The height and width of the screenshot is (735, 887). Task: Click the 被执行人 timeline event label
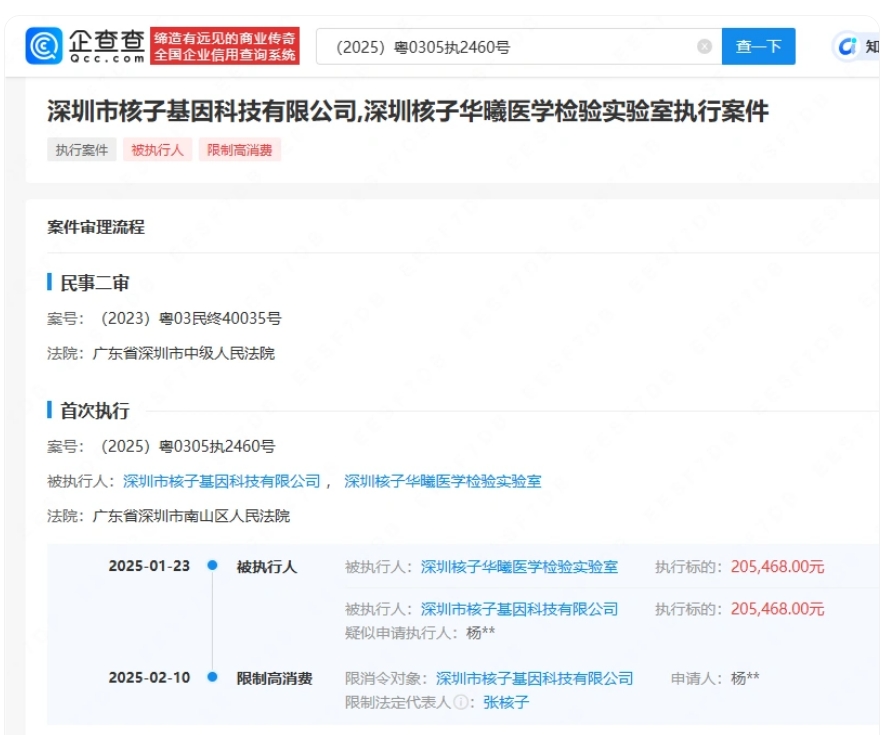point(266,567)
